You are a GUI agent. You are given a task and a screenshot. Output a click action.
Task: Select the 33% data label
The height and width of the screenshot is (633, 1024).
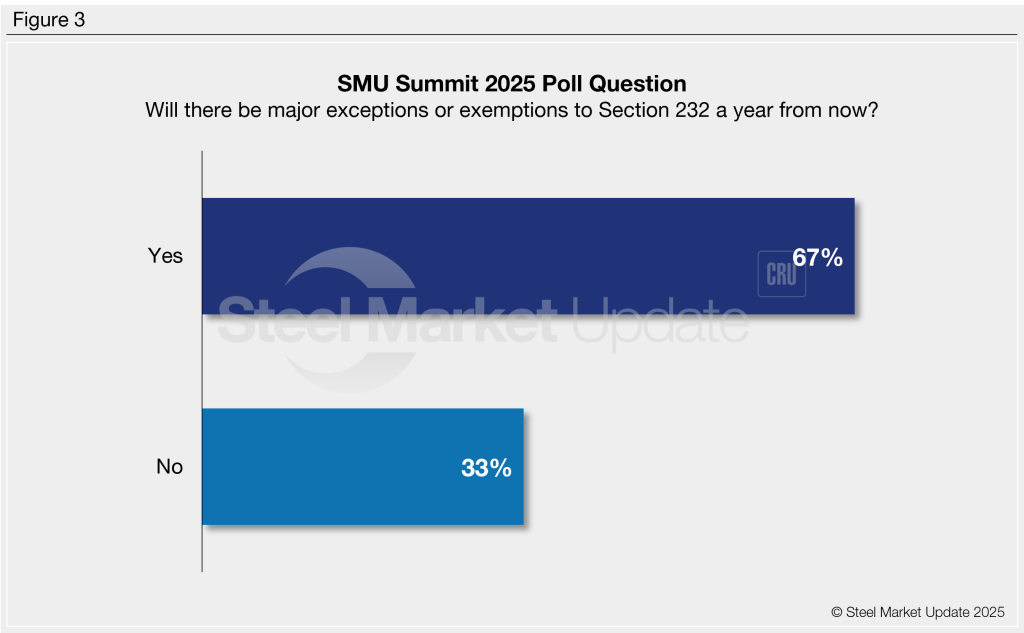point(486,467)
